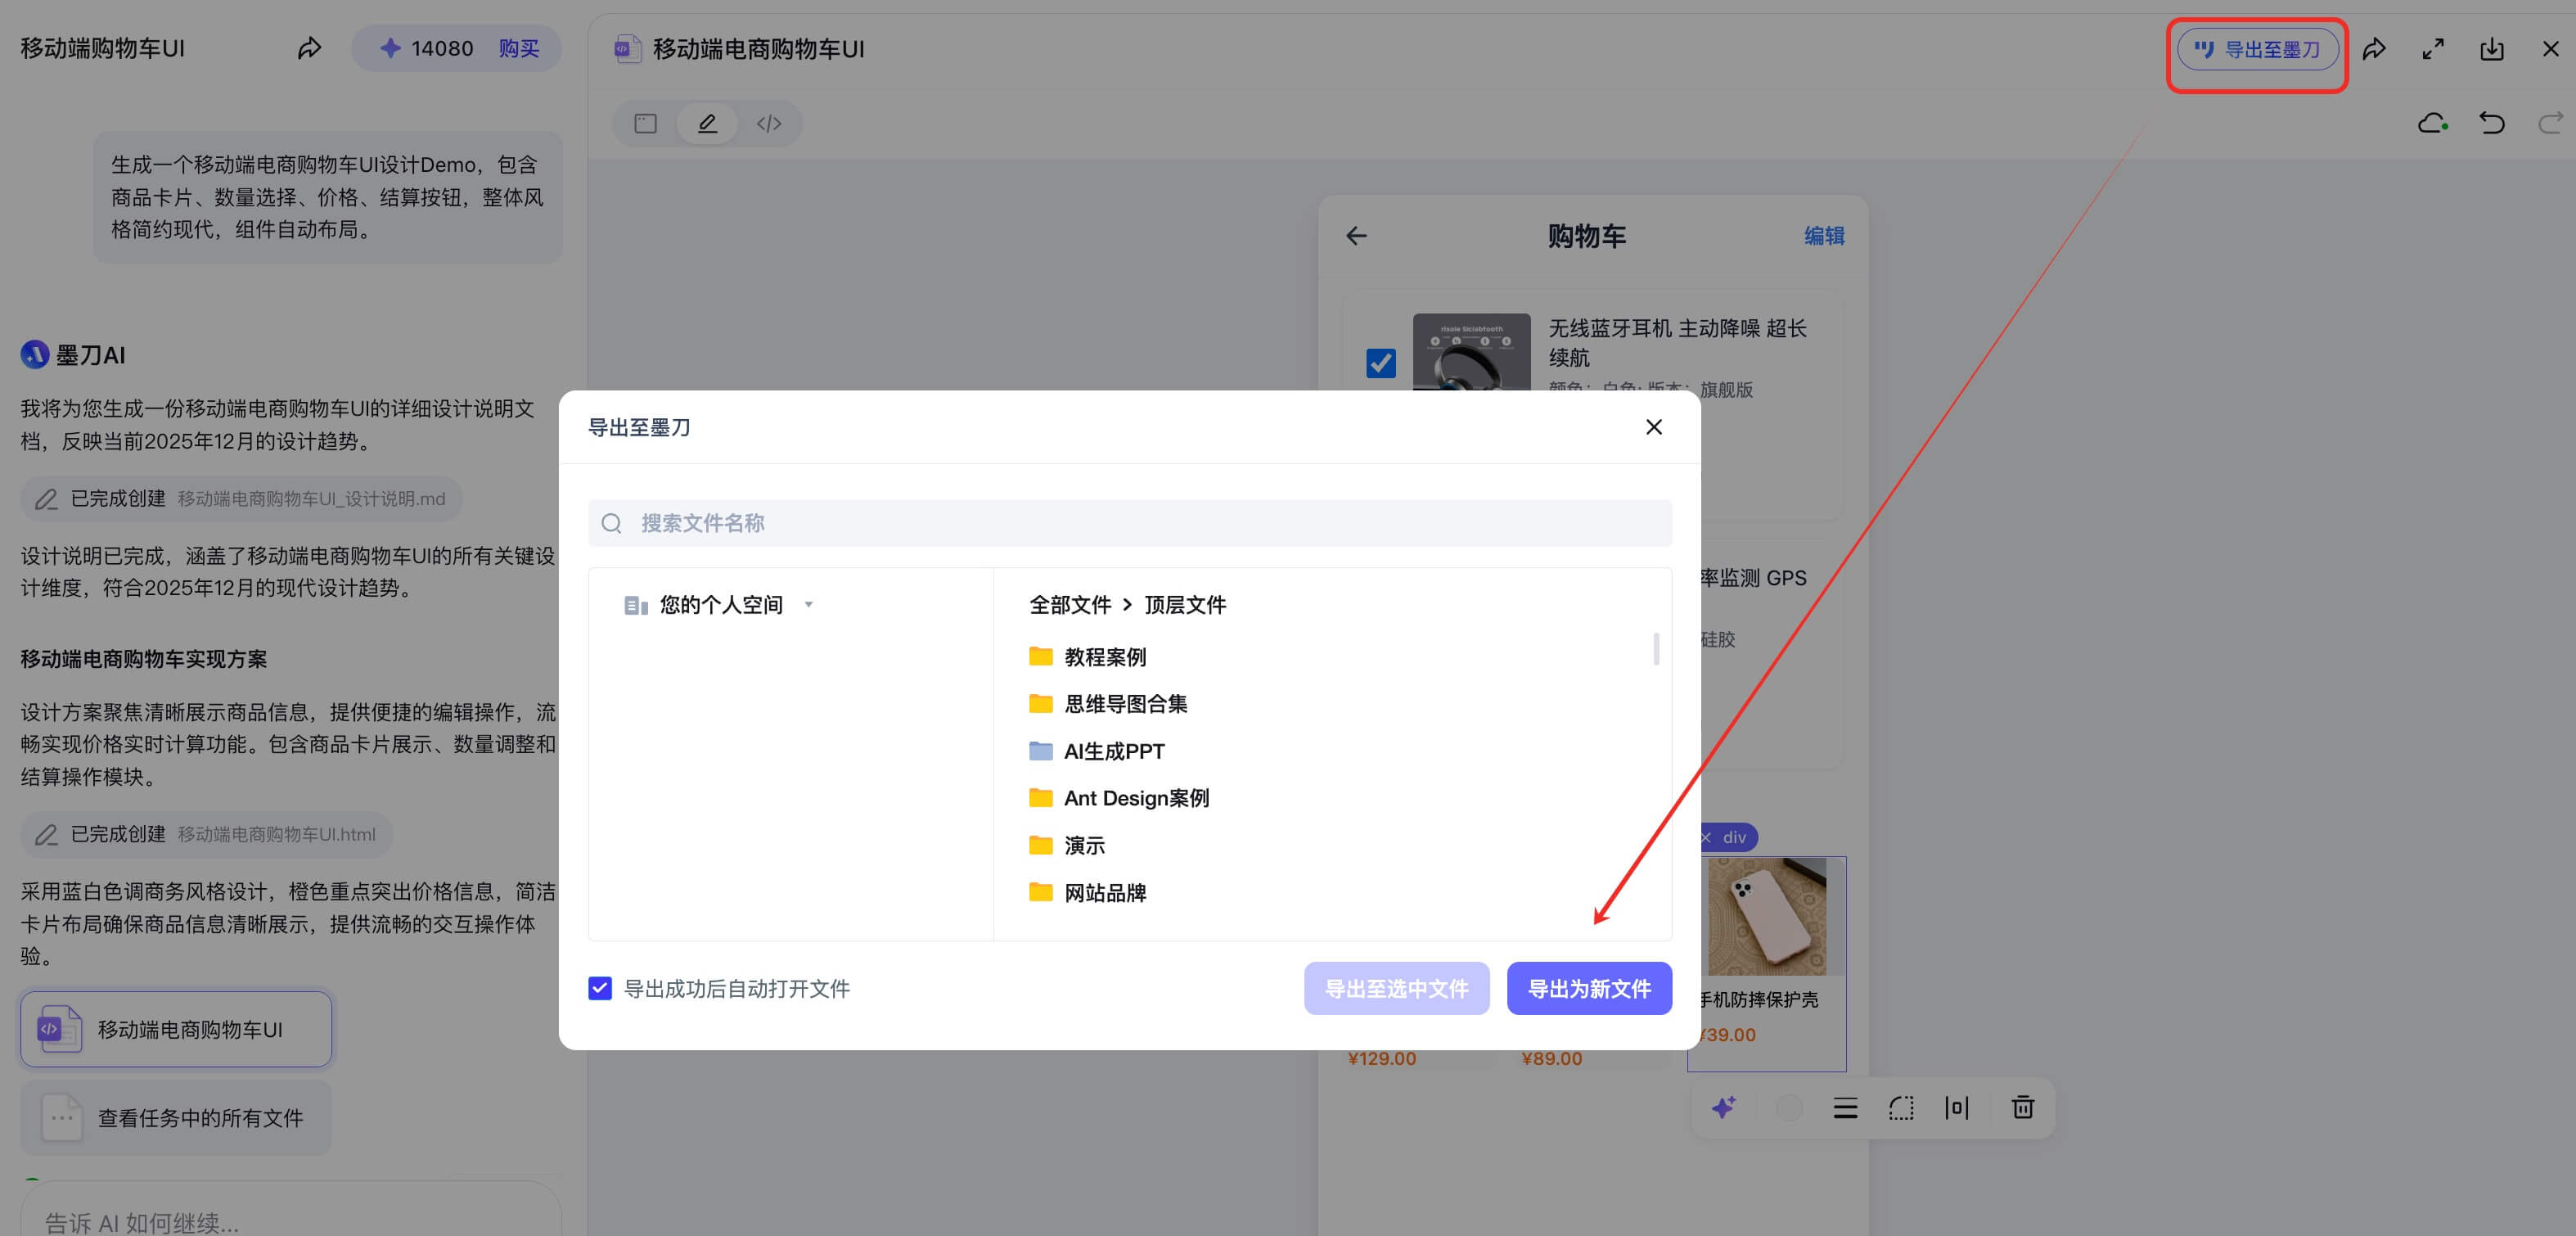
Task: Click the cloud sync status icon
Action: pos(2434,122)
